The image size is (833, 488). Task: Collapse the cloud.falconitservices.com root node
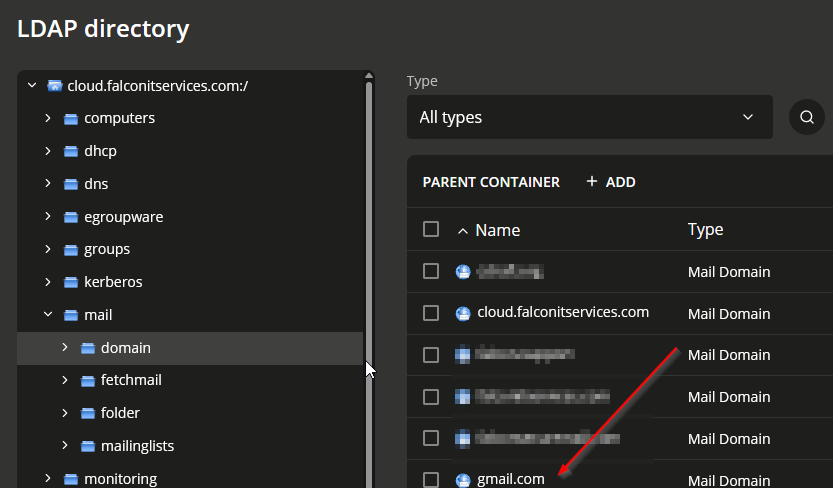(32, 85)
